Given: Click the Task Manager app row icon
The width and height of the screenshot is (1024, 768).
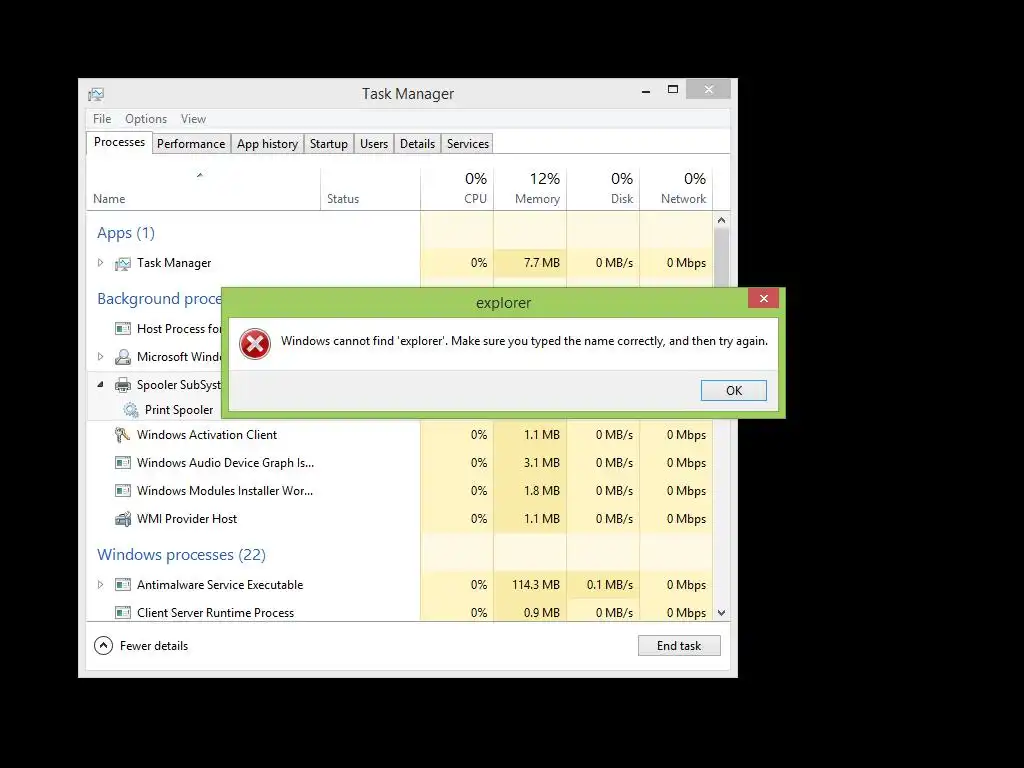Looking at the screenshot, I should tap(122, 263).
